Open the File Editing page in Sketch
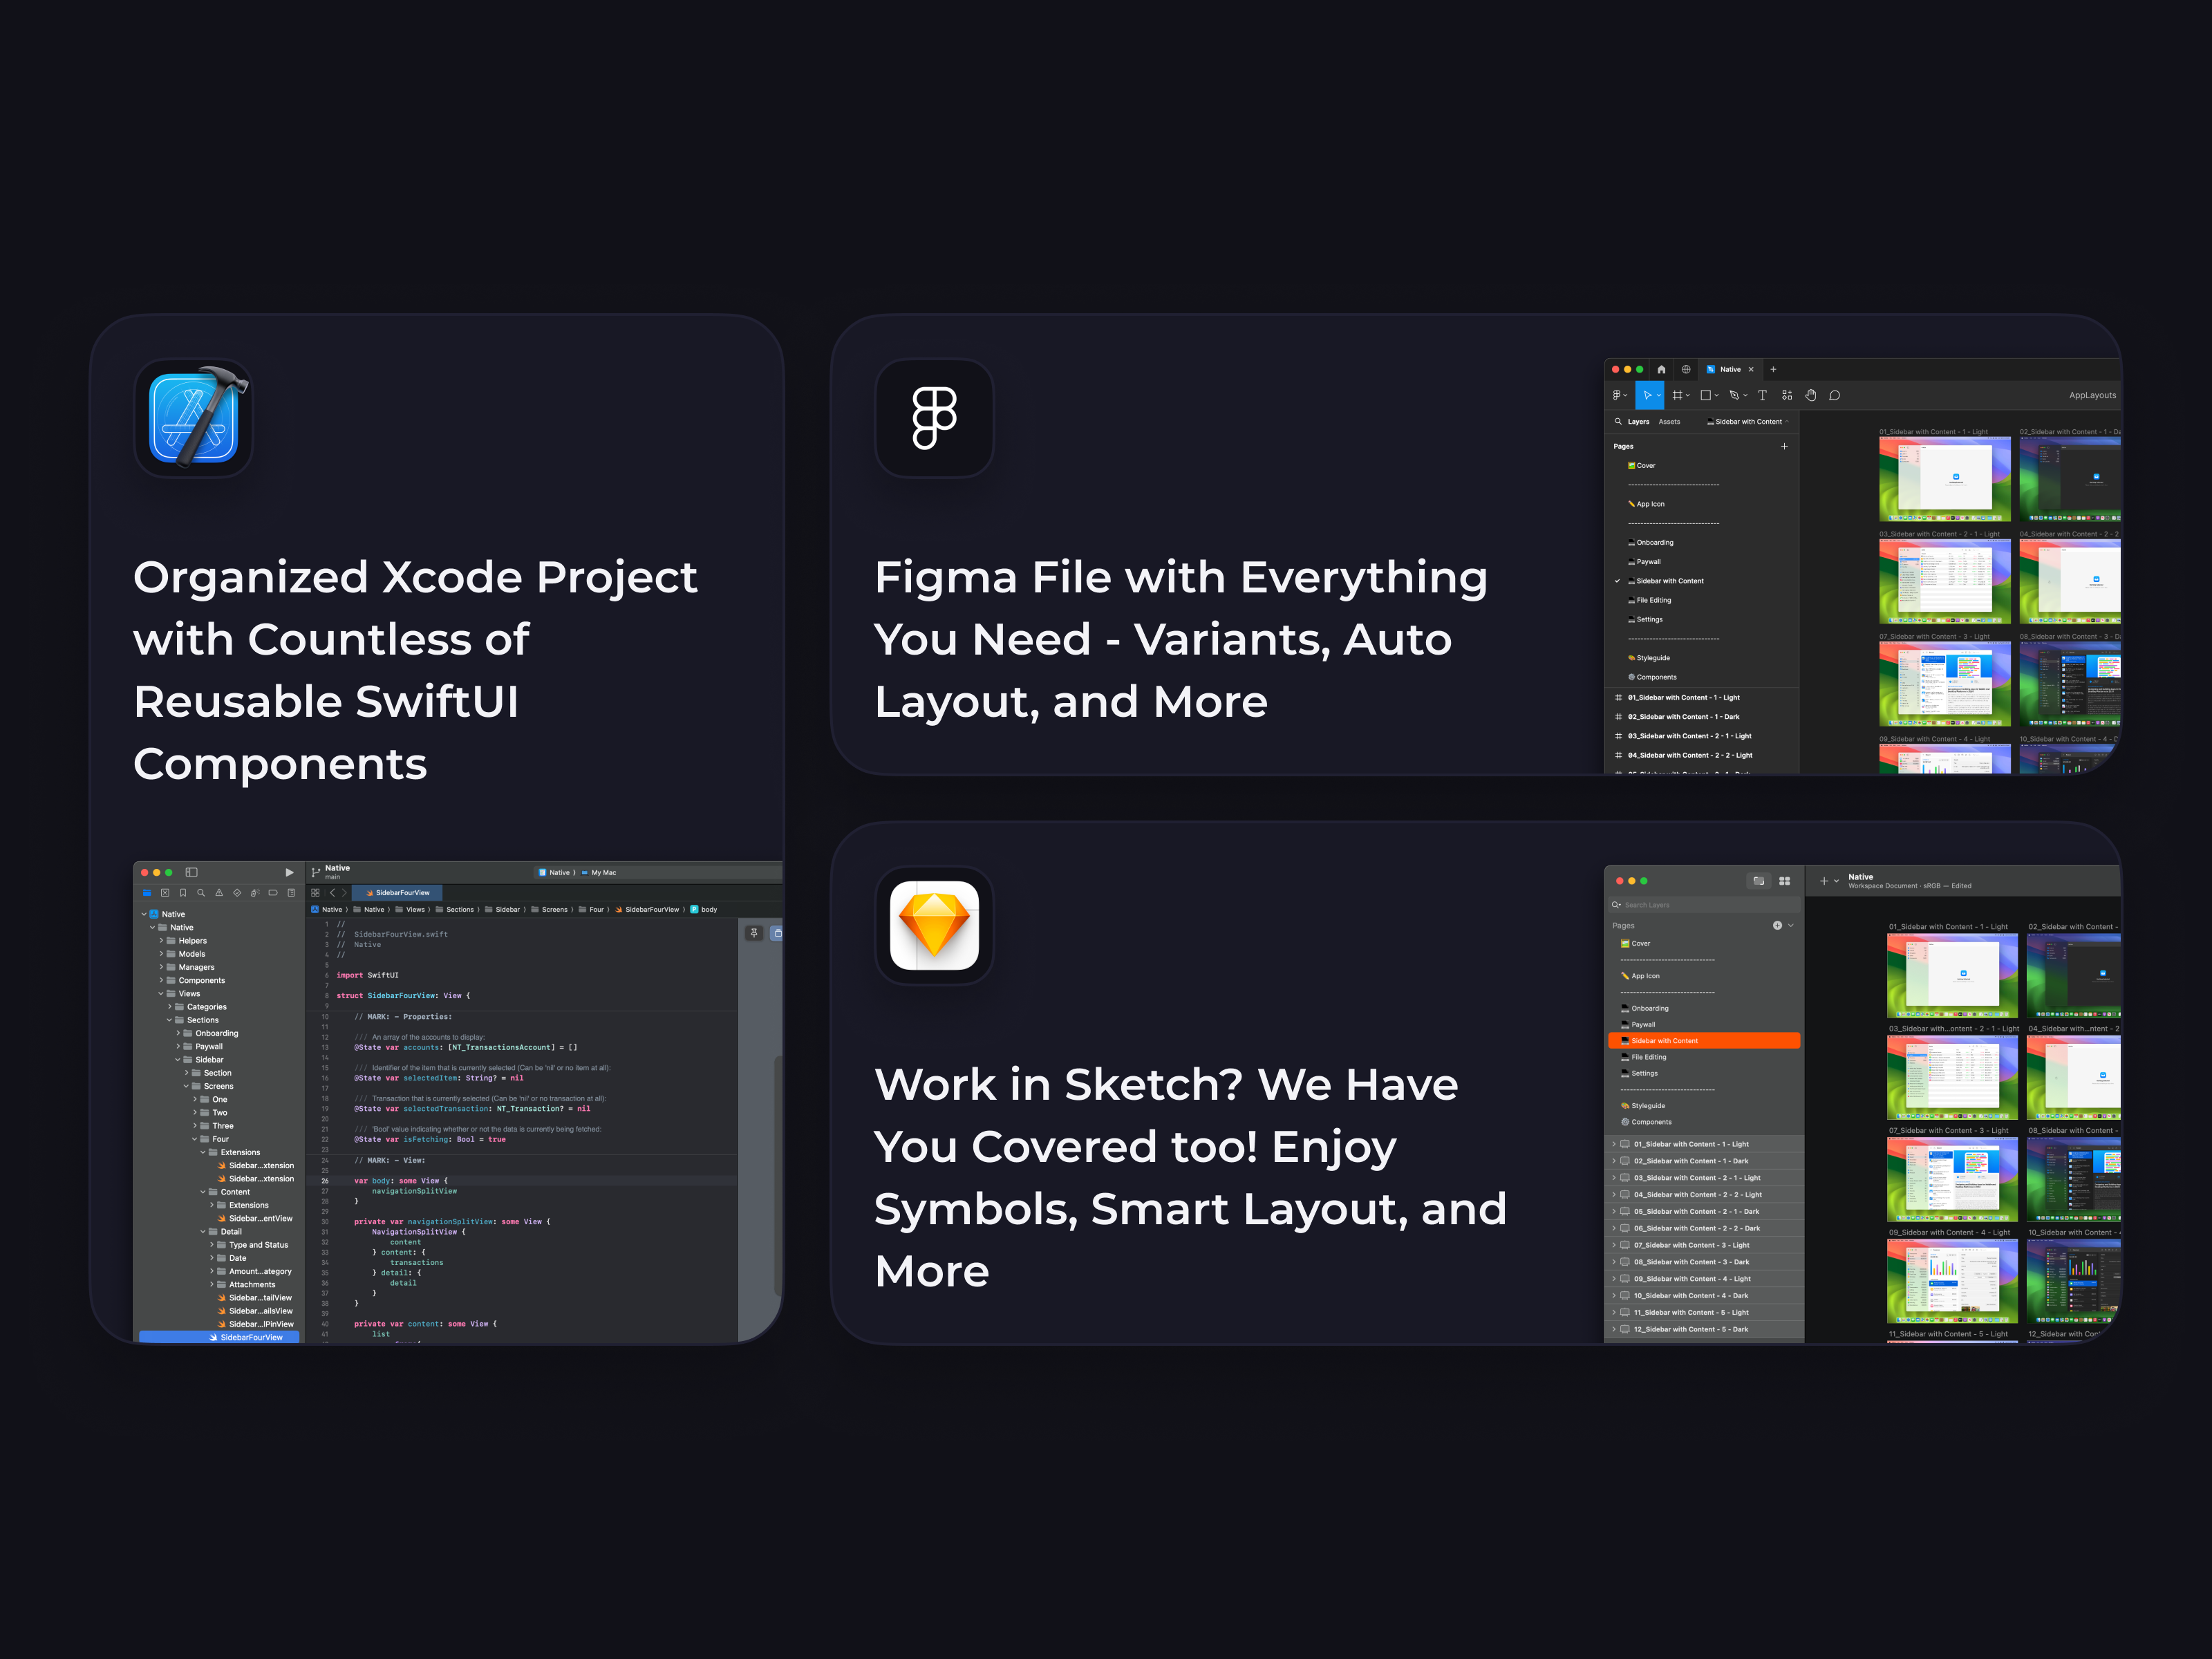The image size is (2212, 1659). (x=1648, y=1057)
